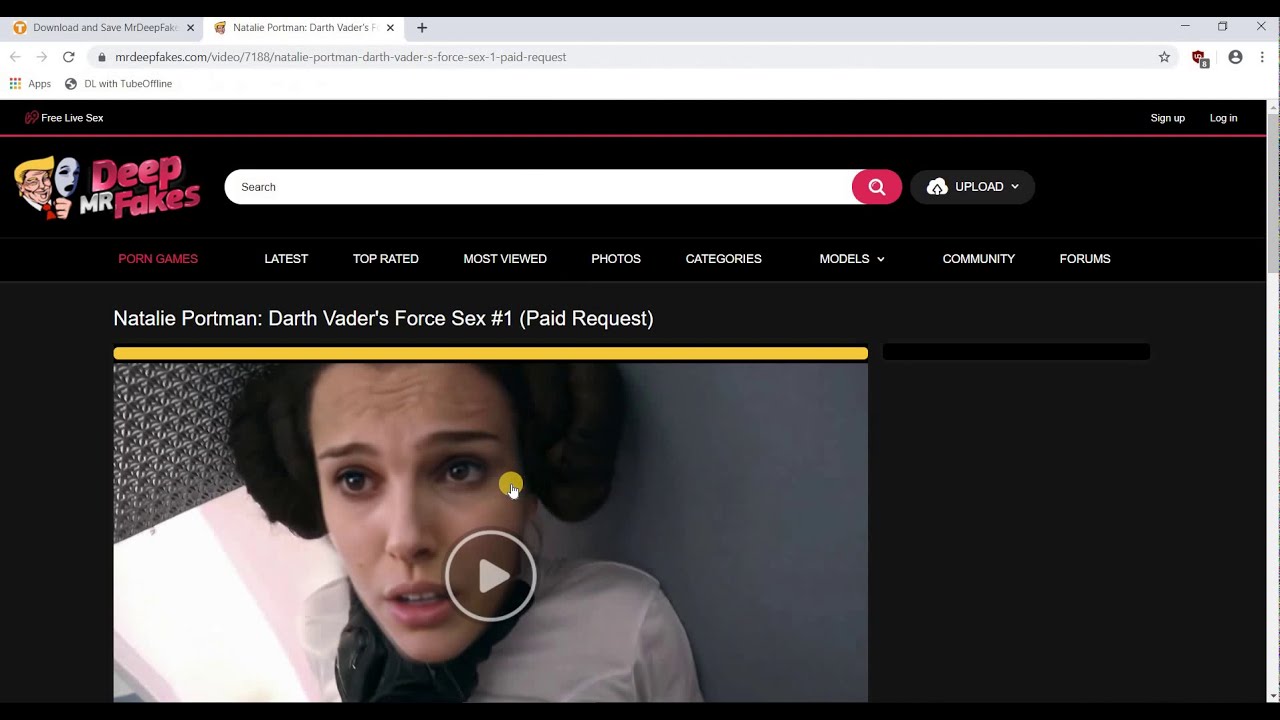Open the Apps grid shortcut in bookmarks bar

pos(30,84)
